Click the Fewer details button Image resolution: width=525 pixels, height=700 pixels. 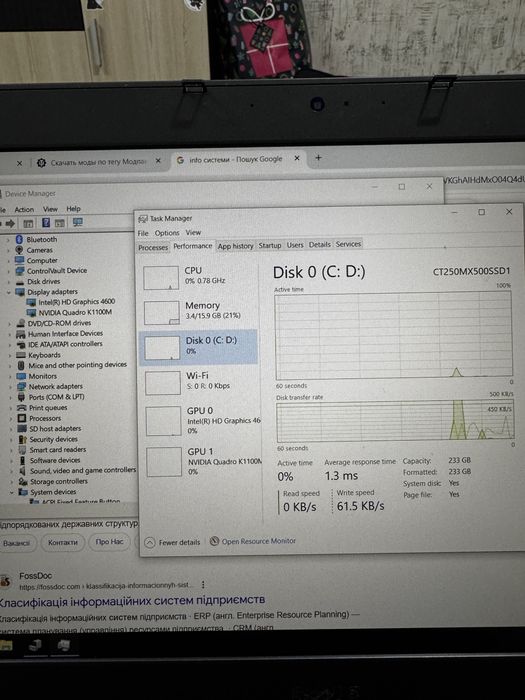coord(173,542)
